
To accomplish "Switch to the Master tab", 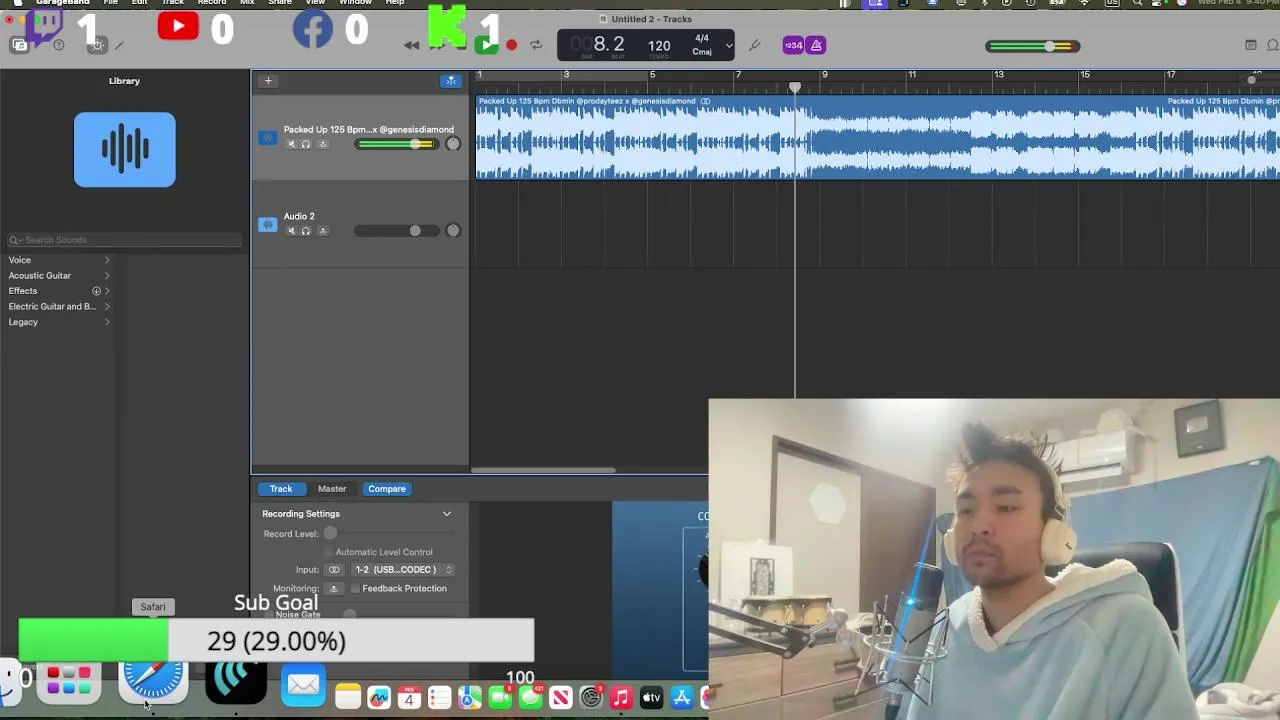I will pos(332,489).
